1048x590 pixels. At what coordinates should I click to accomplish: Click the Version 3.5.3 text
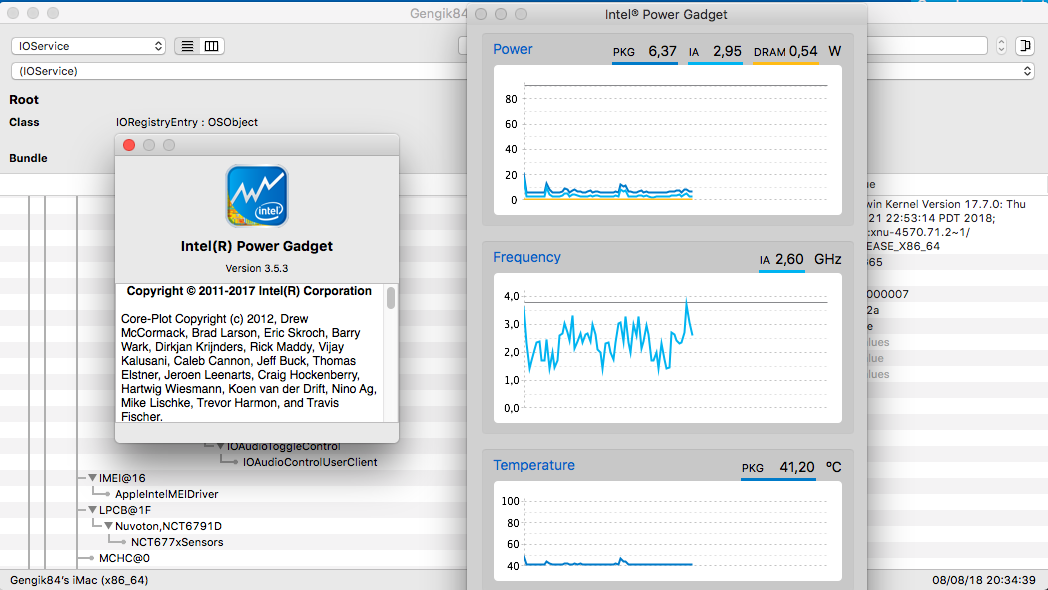coord(257,269)
